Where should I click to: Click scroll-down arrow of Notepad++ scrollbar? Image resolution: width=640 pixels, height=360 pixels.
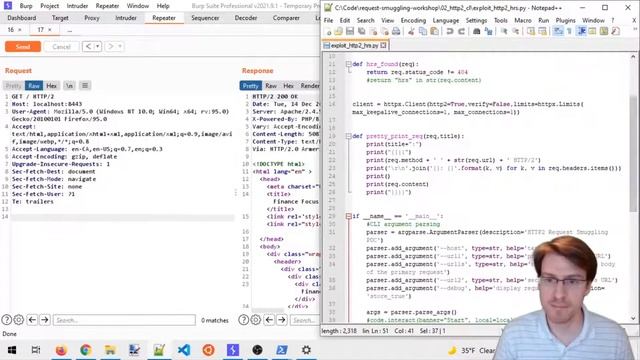633,318
